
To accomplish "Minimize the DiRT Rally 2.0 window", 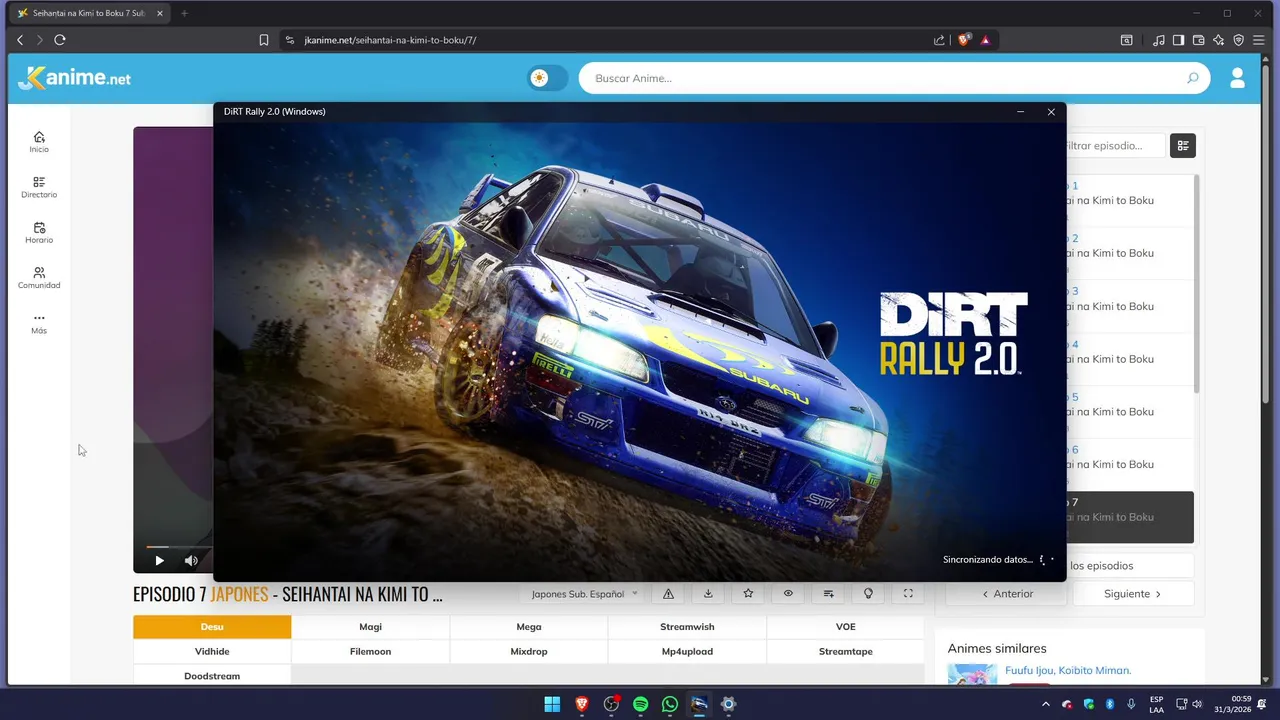I will (1020, 111).
